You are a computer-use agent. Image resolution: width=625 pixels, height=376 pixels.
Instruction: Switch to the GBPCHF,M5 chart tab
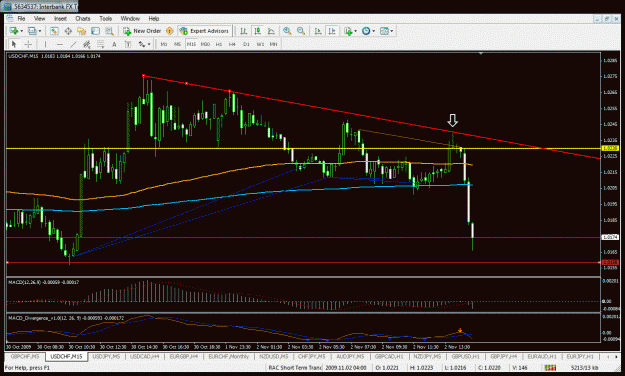pyautogui.click(x=25, y=356)
